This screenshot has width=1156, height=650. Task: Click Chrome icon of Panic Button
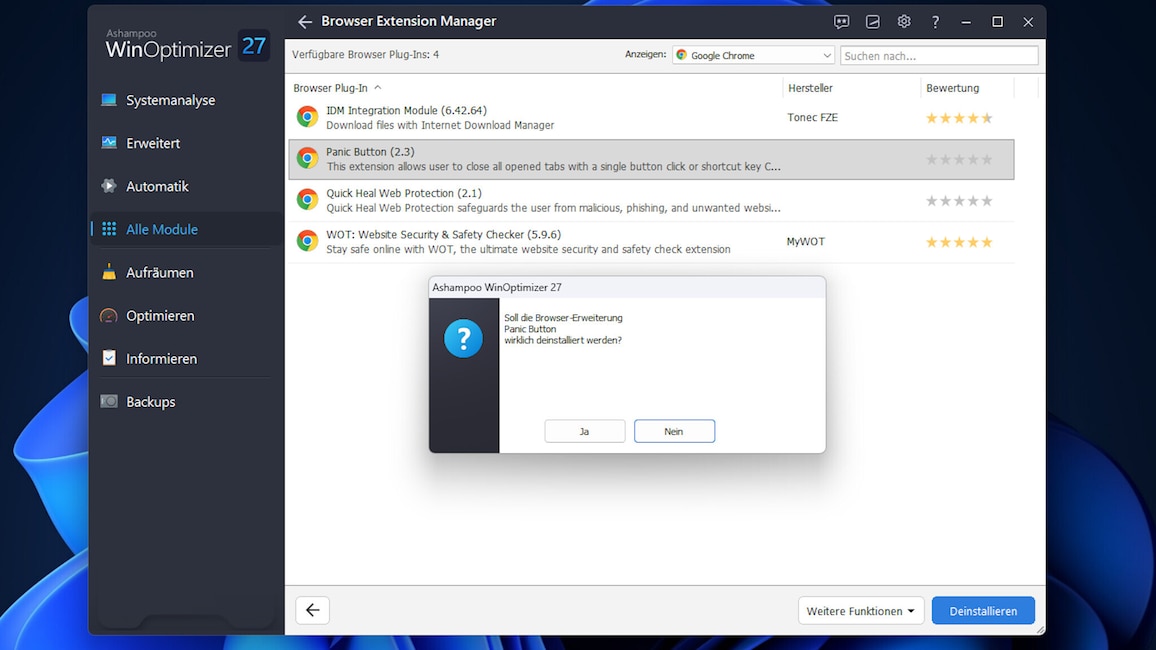coord(307,158)
